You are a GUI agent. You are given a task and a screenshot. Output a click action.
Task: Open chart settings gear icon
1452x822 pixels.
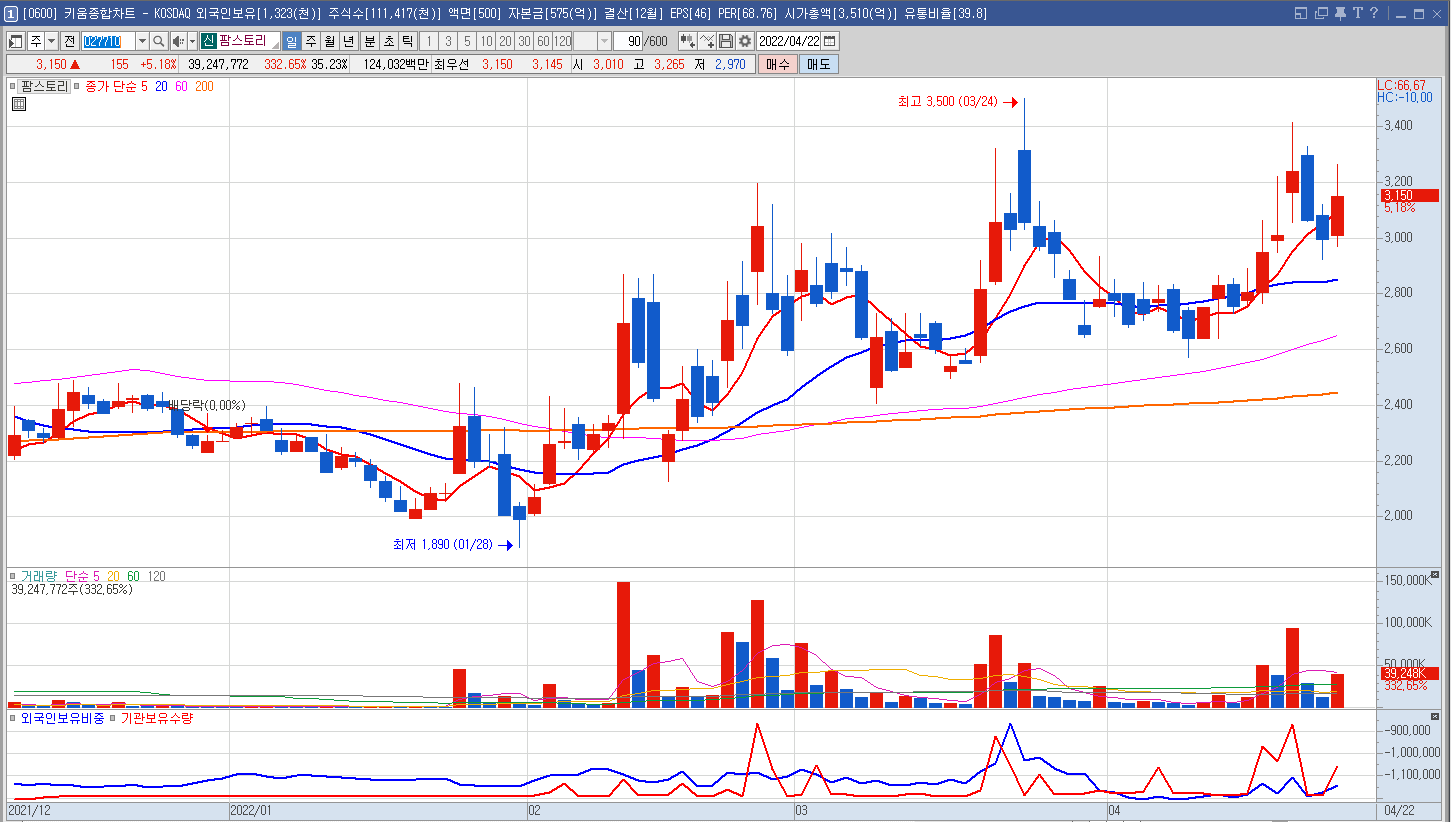click(x=745, y=41)
